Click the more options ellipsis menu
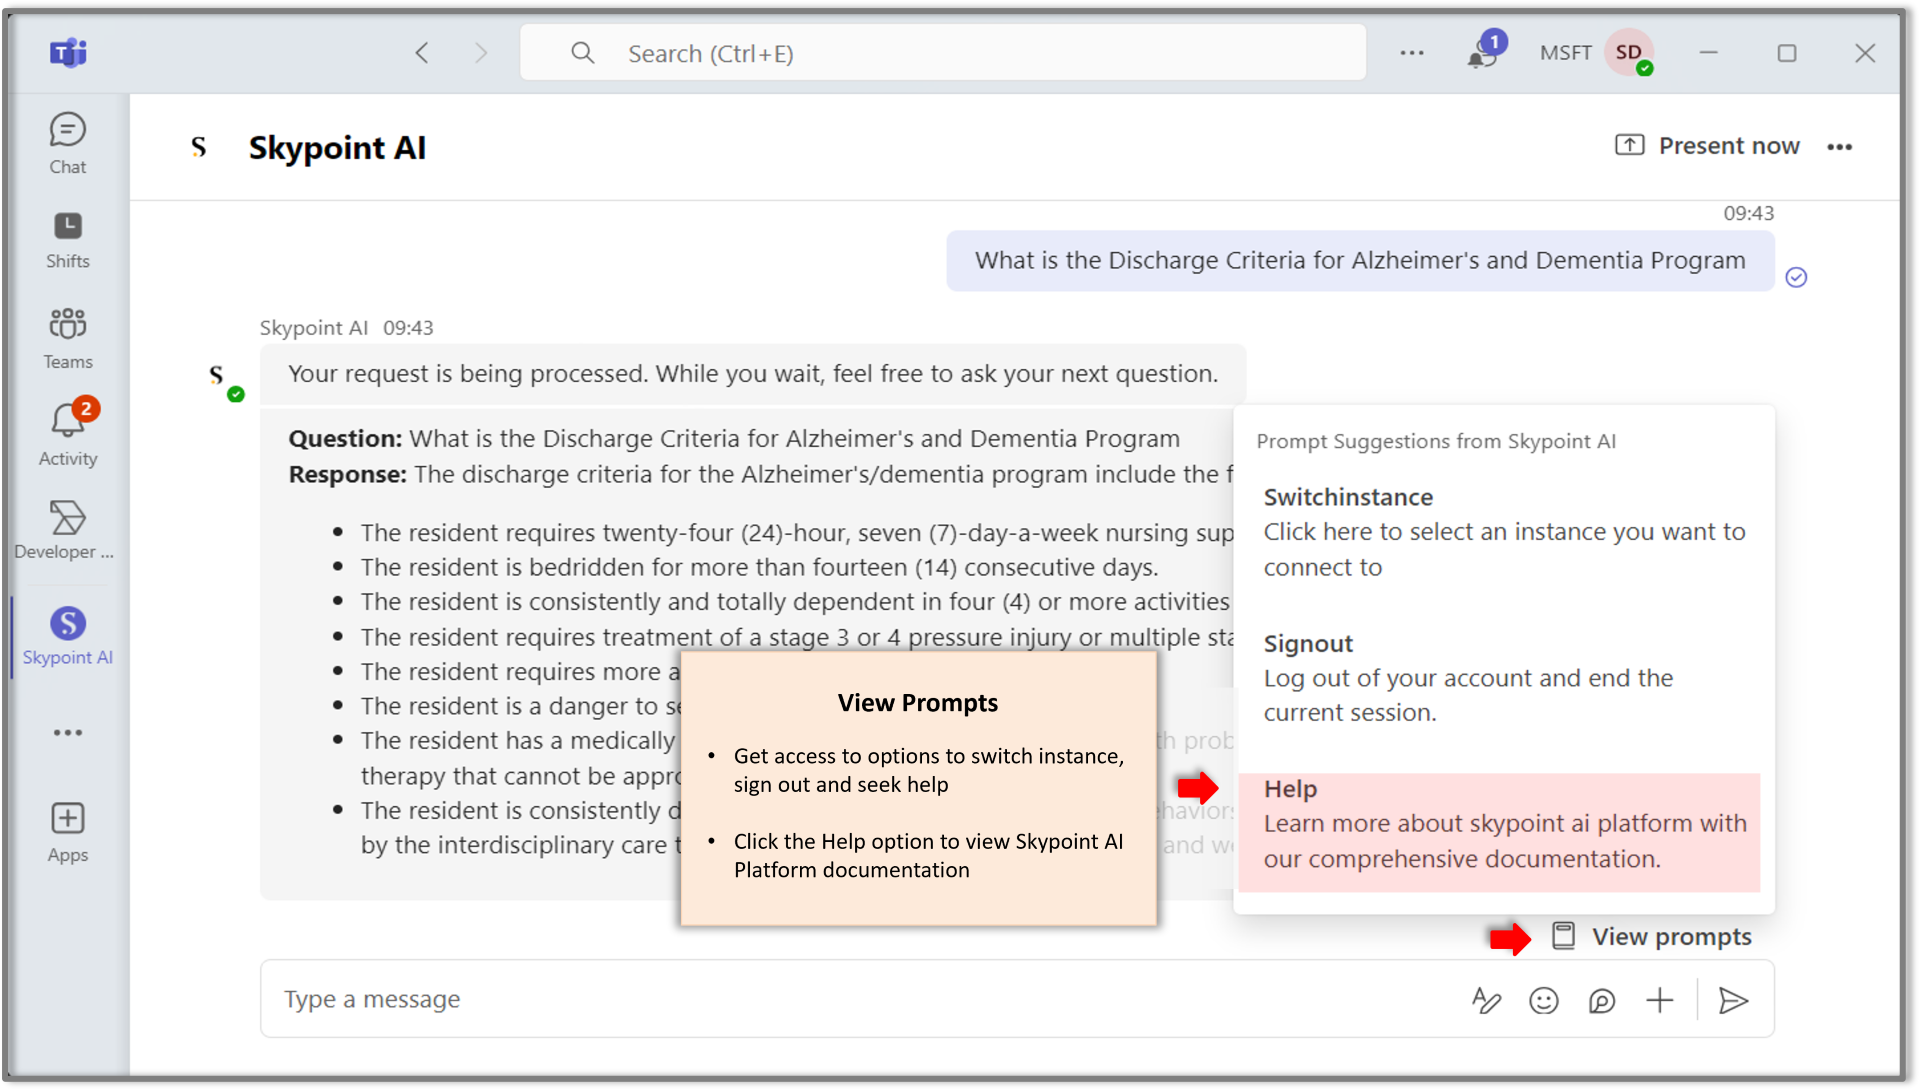 point(1840,146)
